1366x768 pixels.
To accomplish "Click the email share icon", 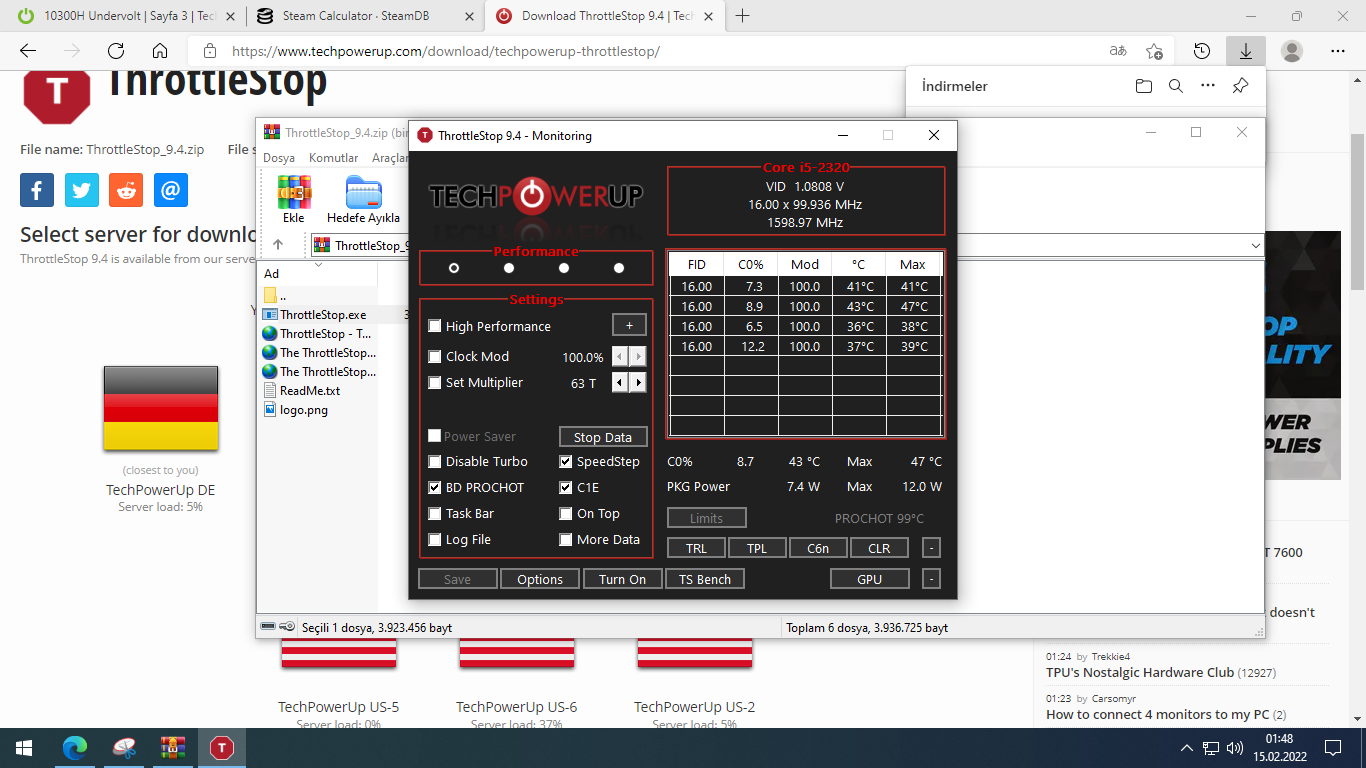I will click(x=171, y=190).
